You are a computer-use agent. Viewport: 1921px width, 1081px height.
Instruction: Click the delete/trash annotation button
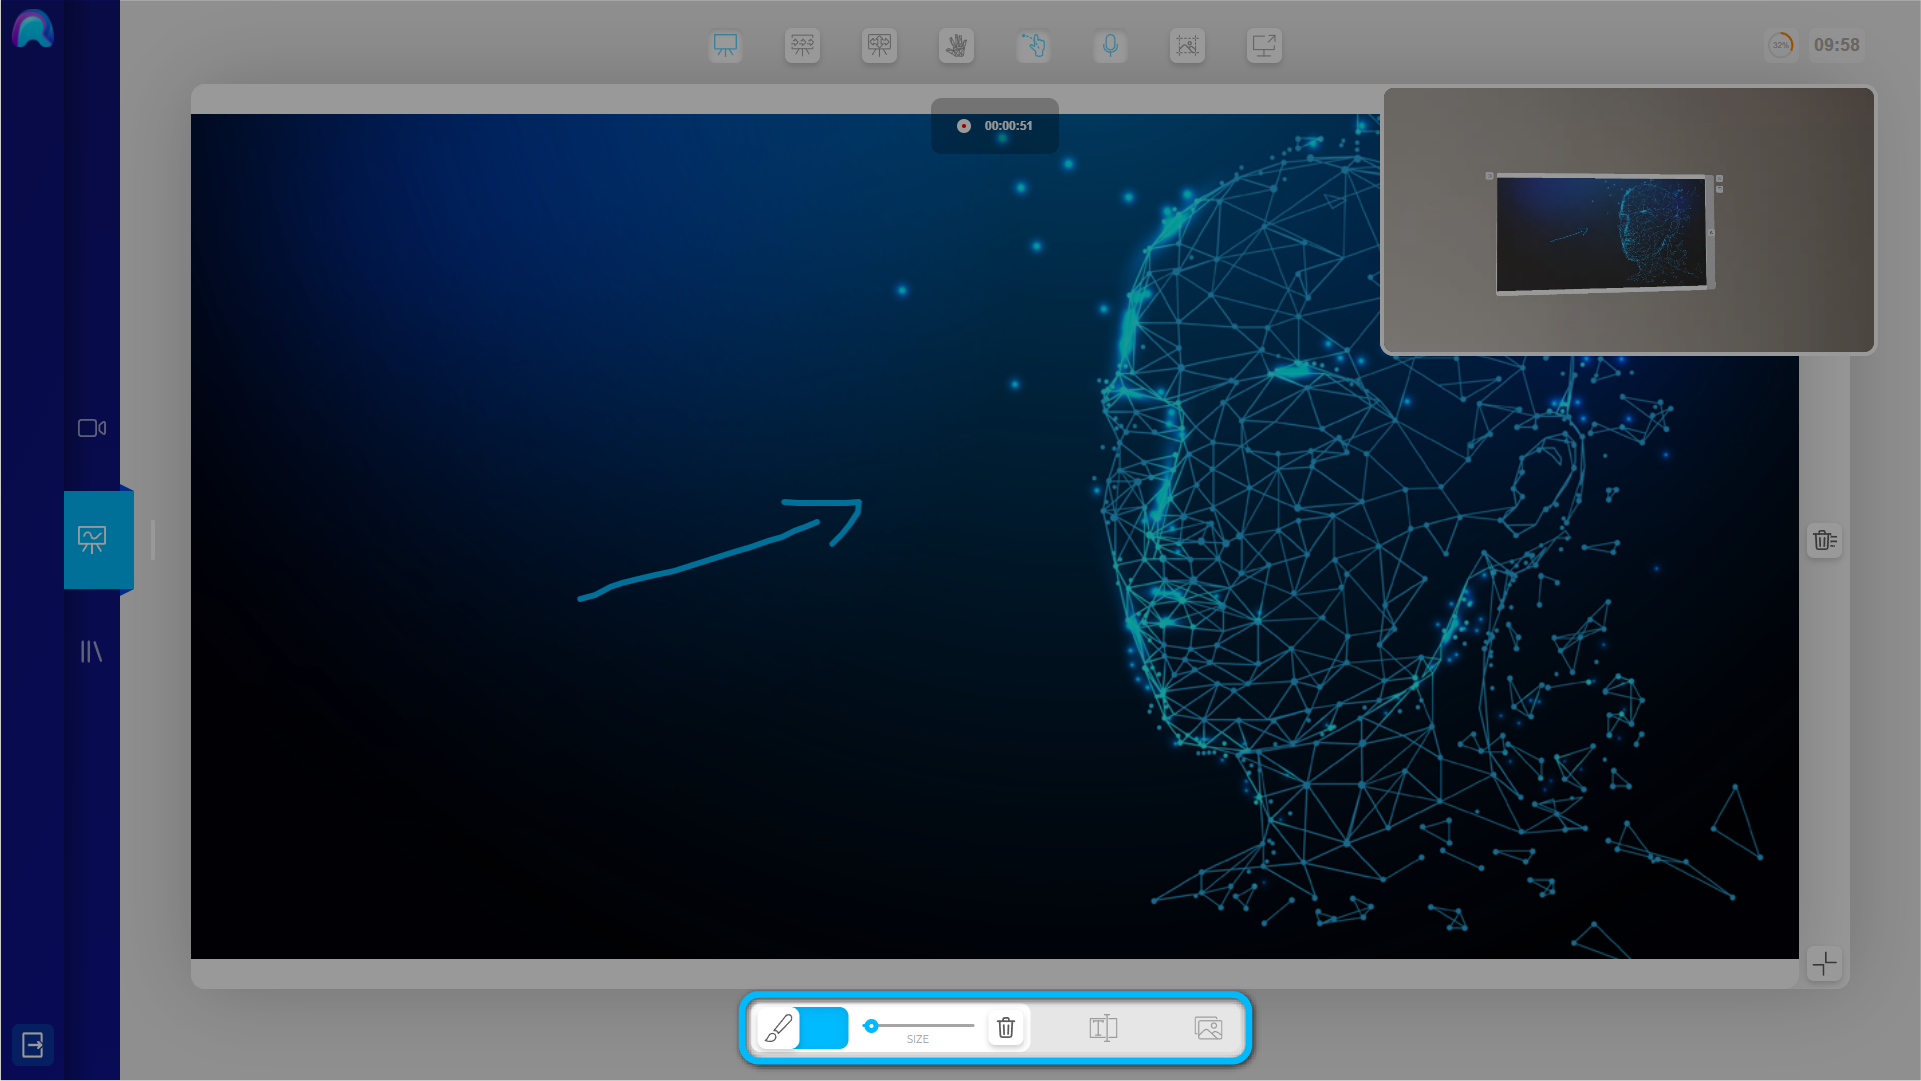[x=1005, y=1027]
